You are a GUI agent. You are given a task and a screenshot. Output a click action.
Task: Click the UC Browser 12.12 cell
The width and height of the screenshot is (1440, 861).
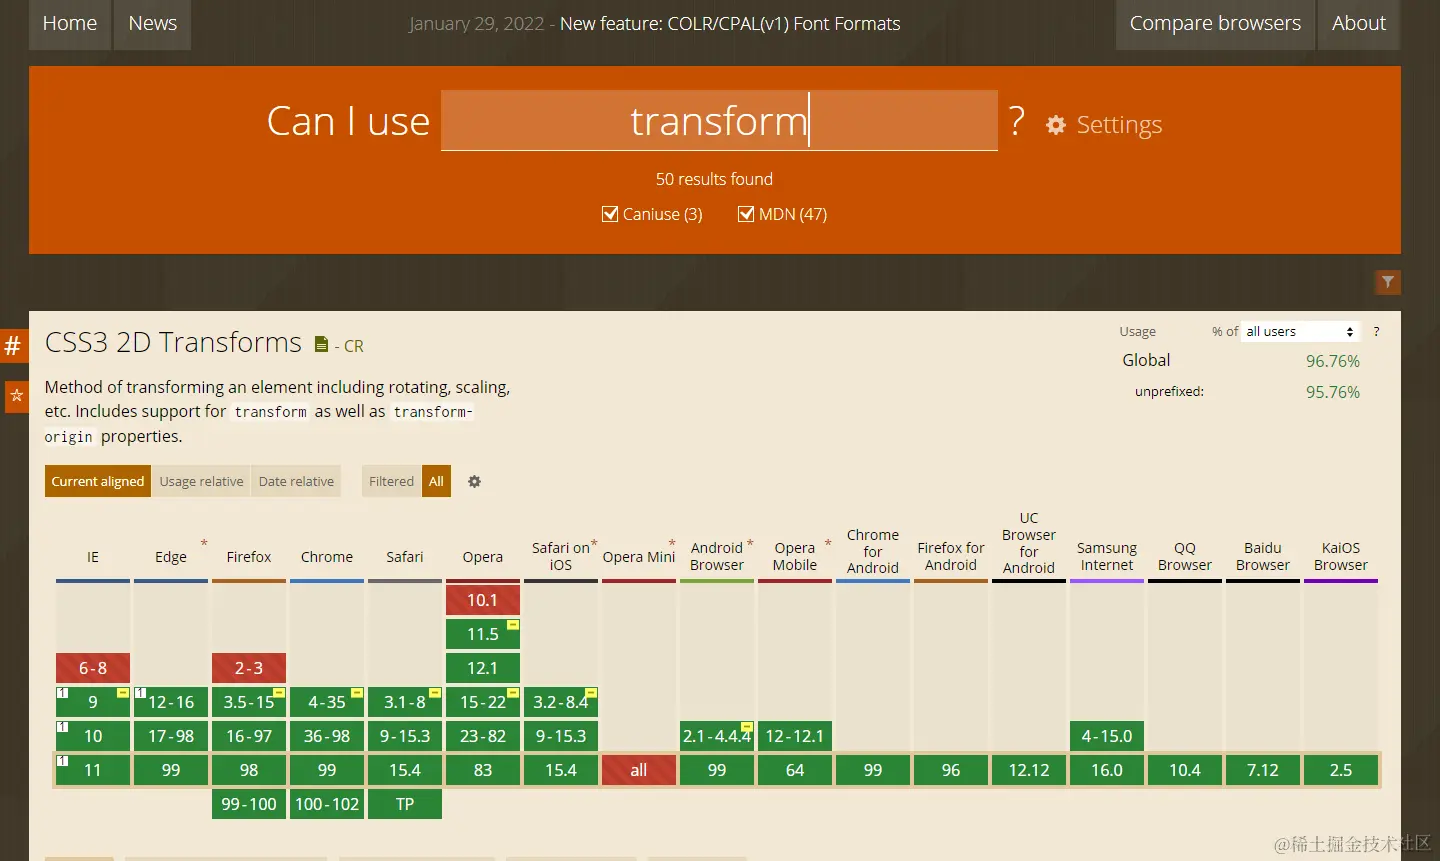[1029, 770]
